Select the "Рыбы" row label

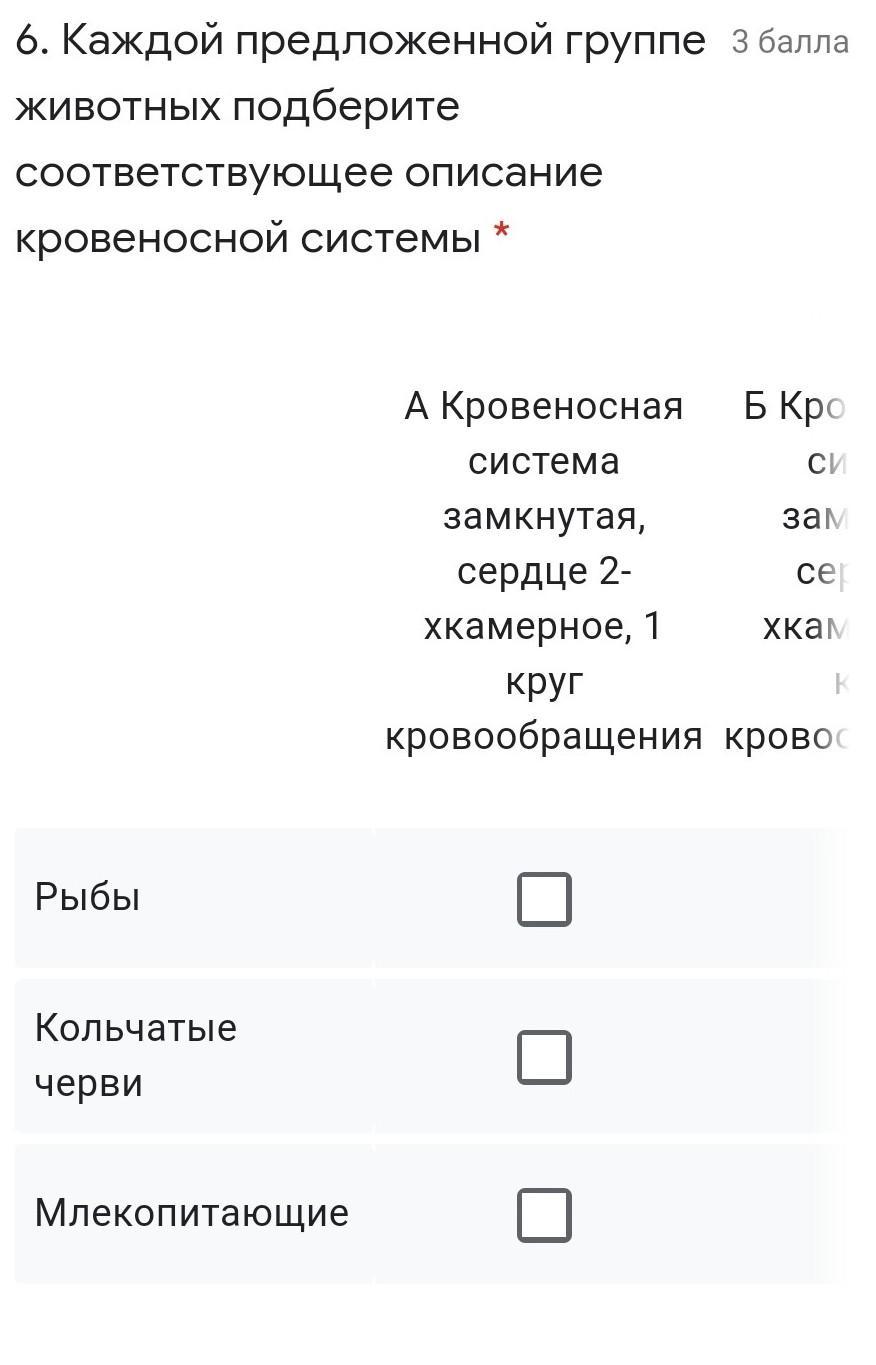(87, 897)
